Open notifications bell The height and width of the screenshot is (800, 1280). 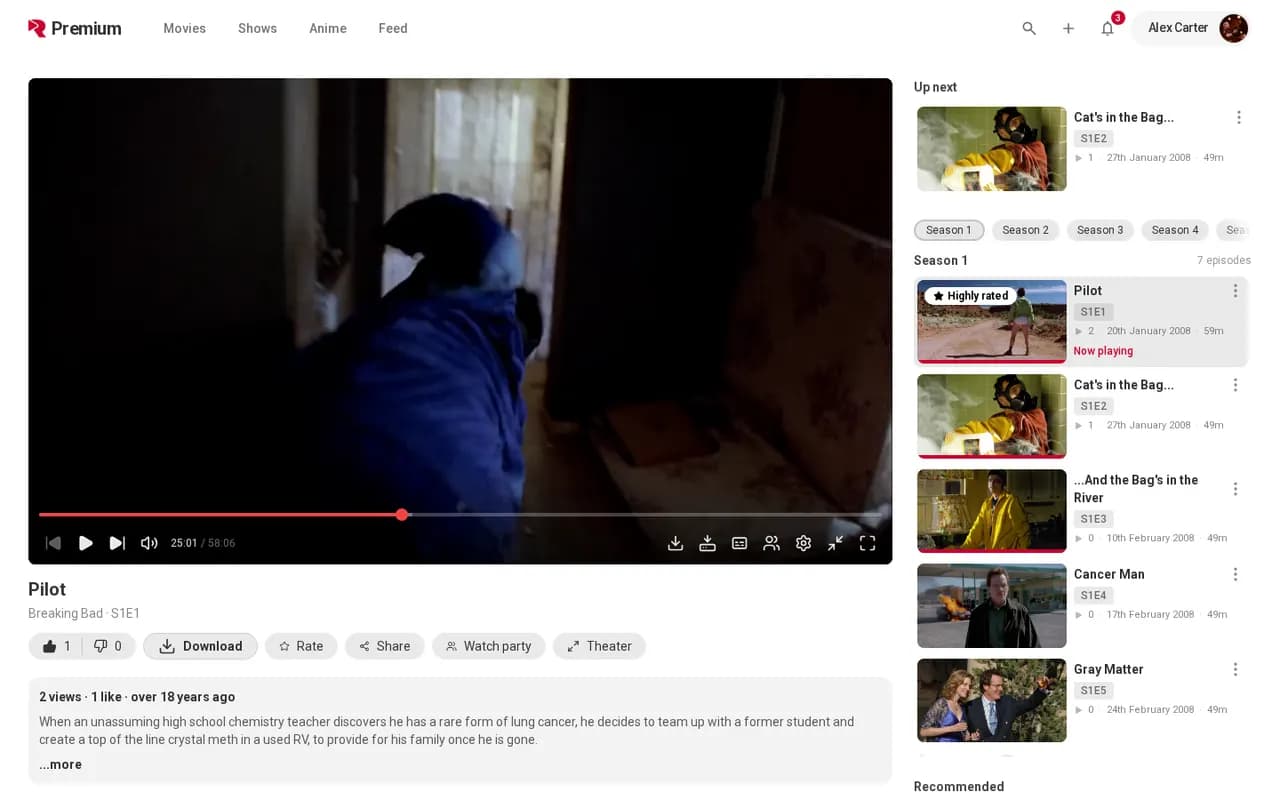(1108, 28)
